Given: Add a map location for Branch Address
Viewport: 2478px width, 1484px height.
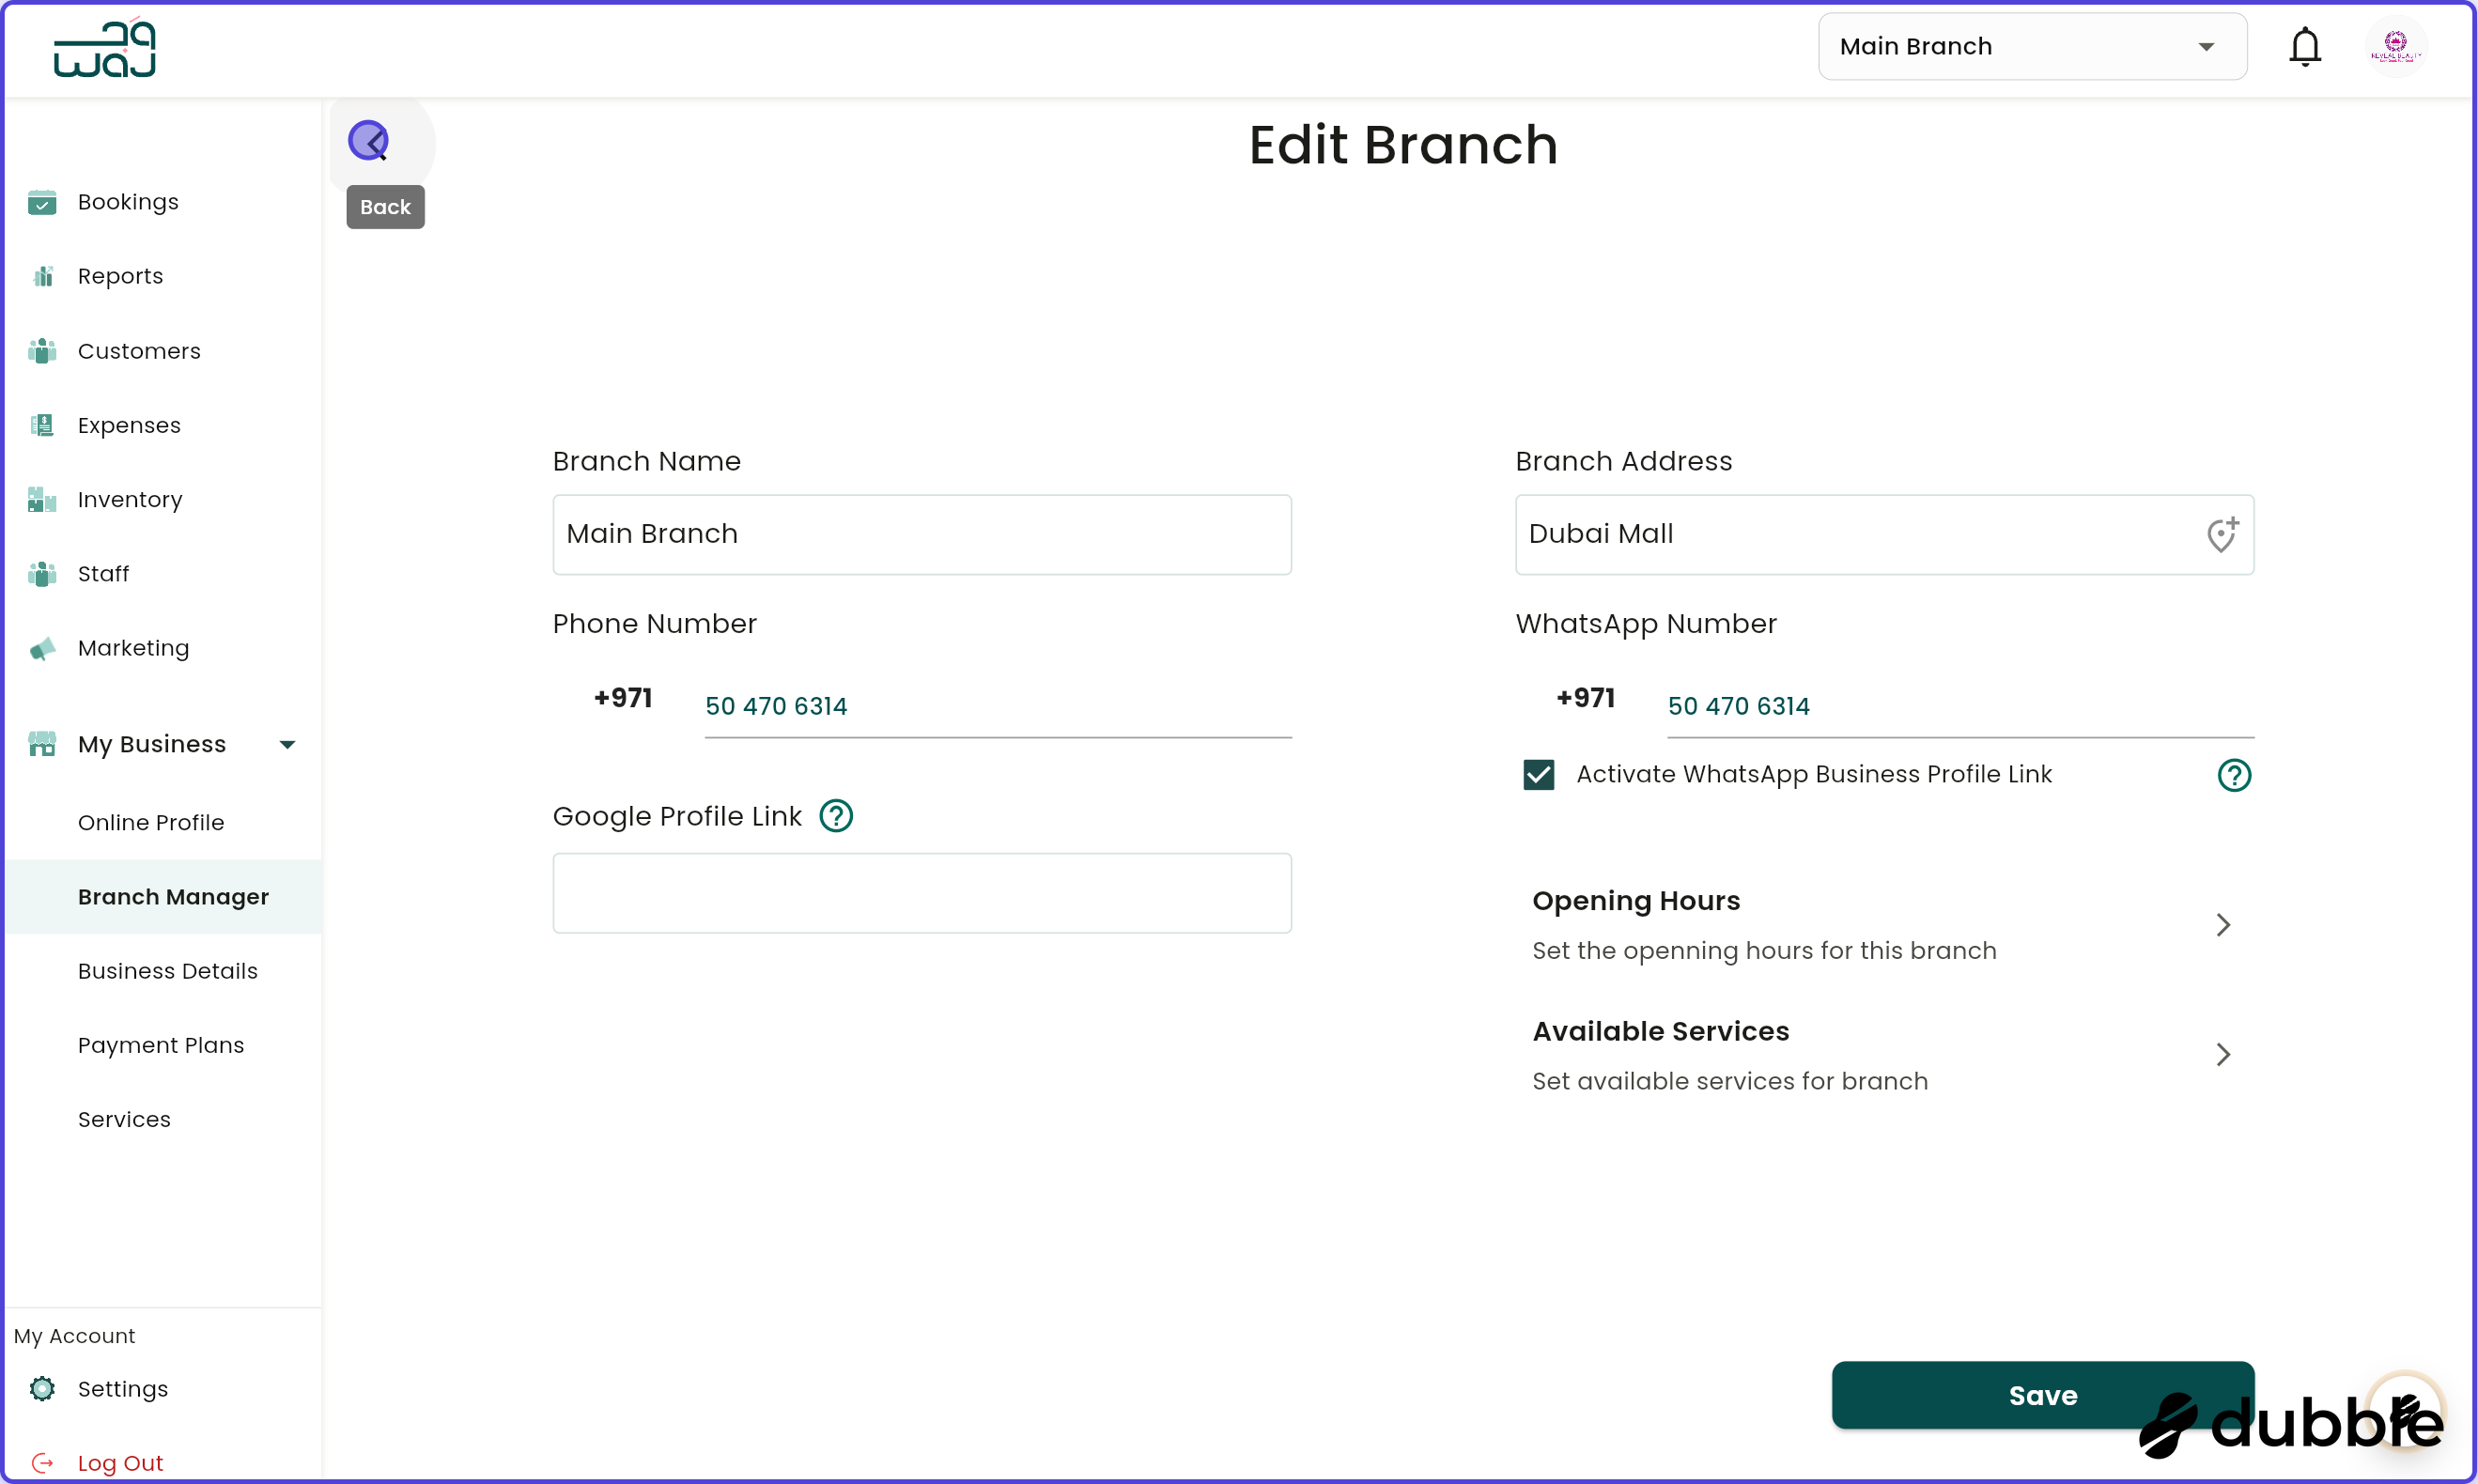Looking at the screenshot, I should click(2222, 535).
